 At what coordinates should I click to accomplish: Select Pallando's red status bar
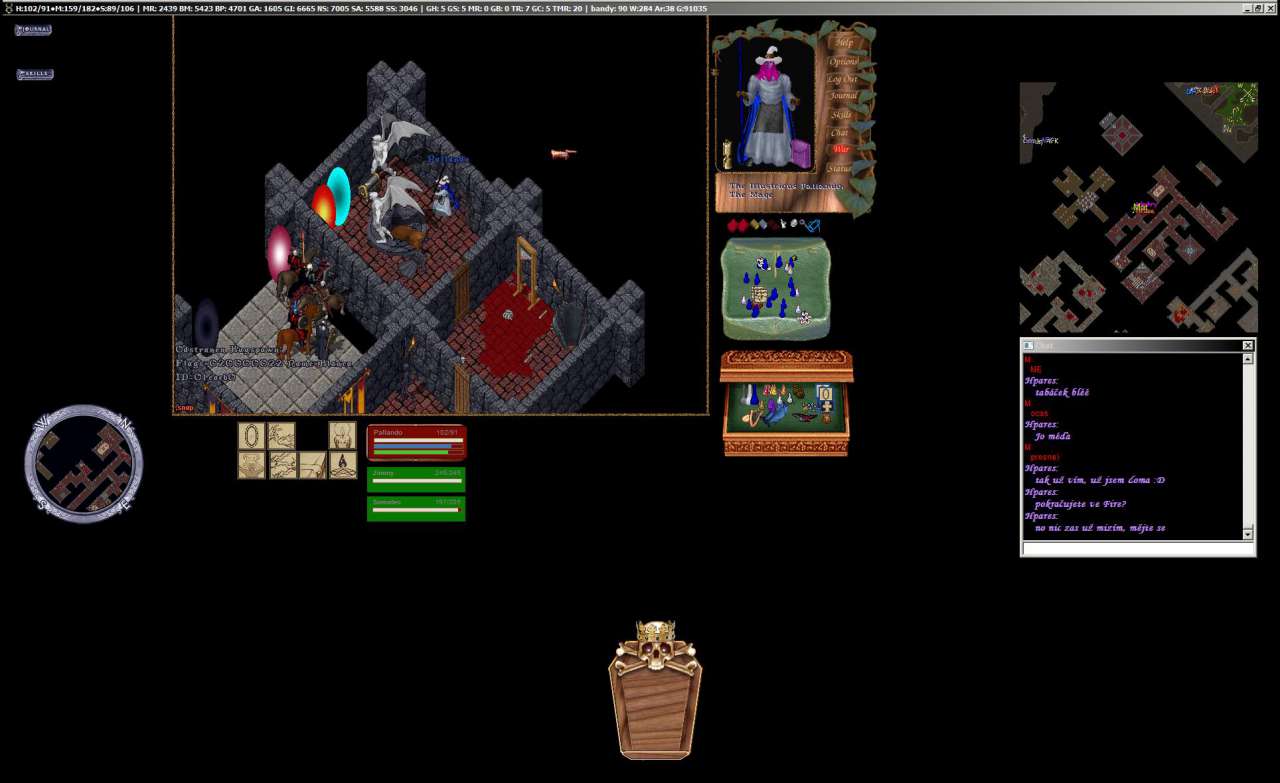point(416,442)
